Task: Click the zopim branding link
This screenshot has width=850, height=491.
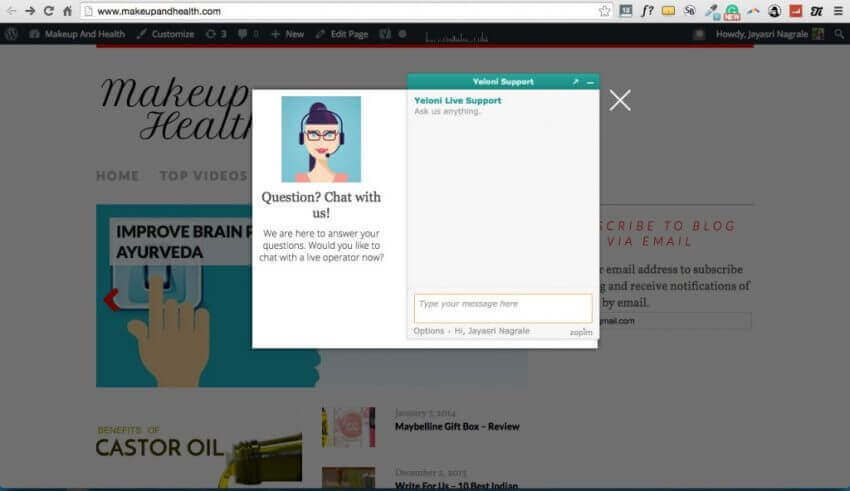Action: click(581, 332)
